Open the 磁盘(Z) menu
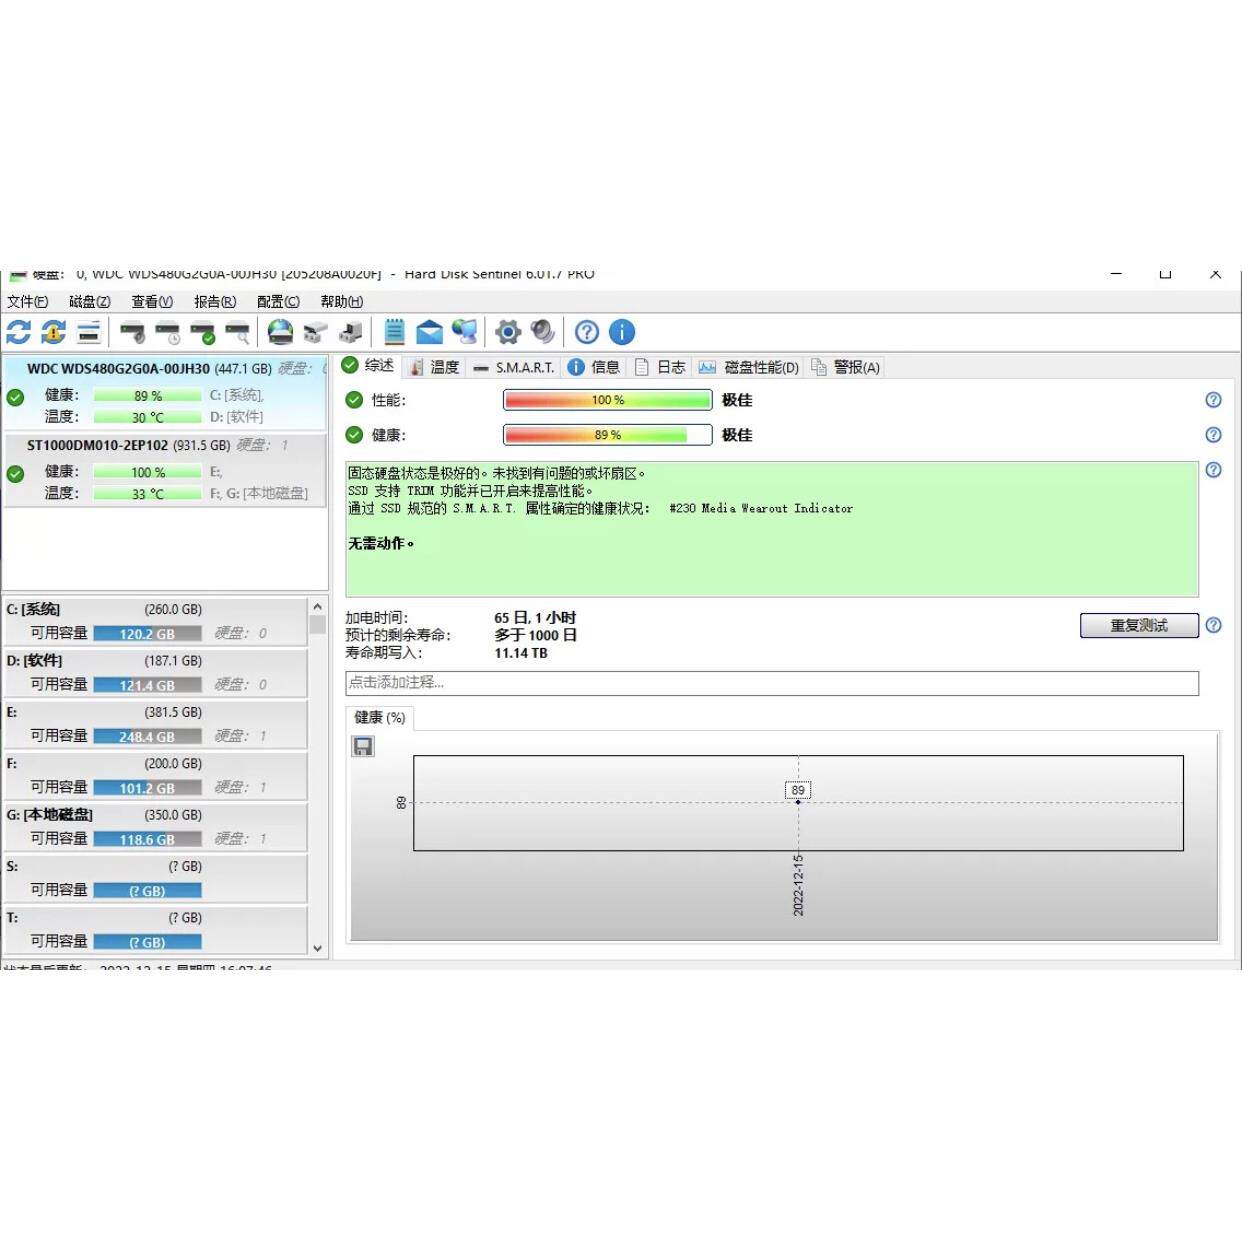Image resolution: width=1242 pixels, height=1242 pixels. click(90, 301)
